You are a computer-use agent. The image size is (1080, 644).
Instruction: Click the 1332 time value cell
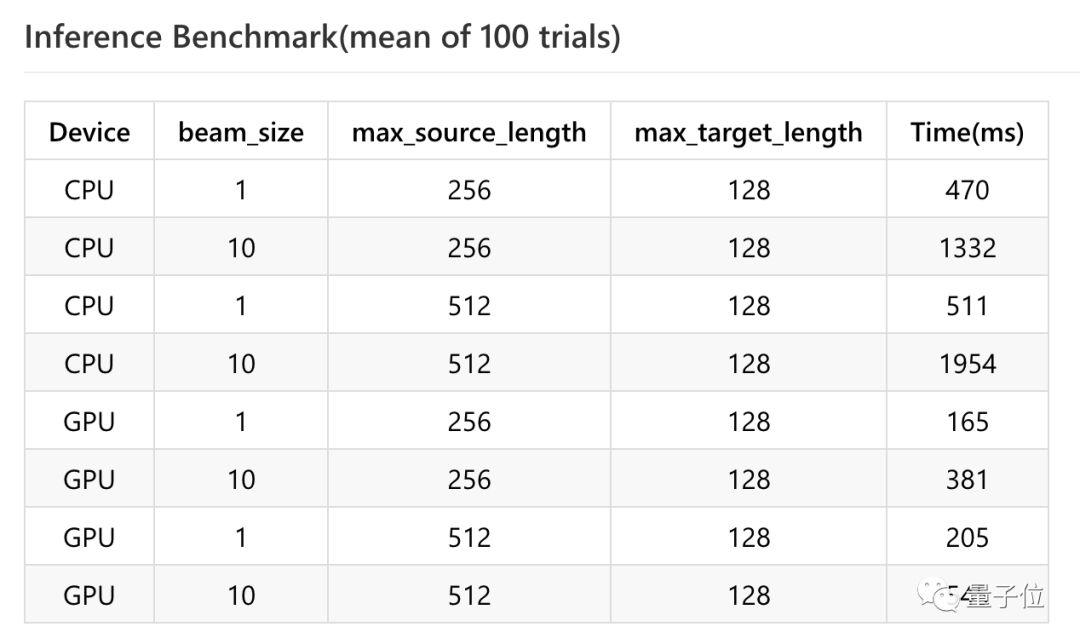point(967,247)
